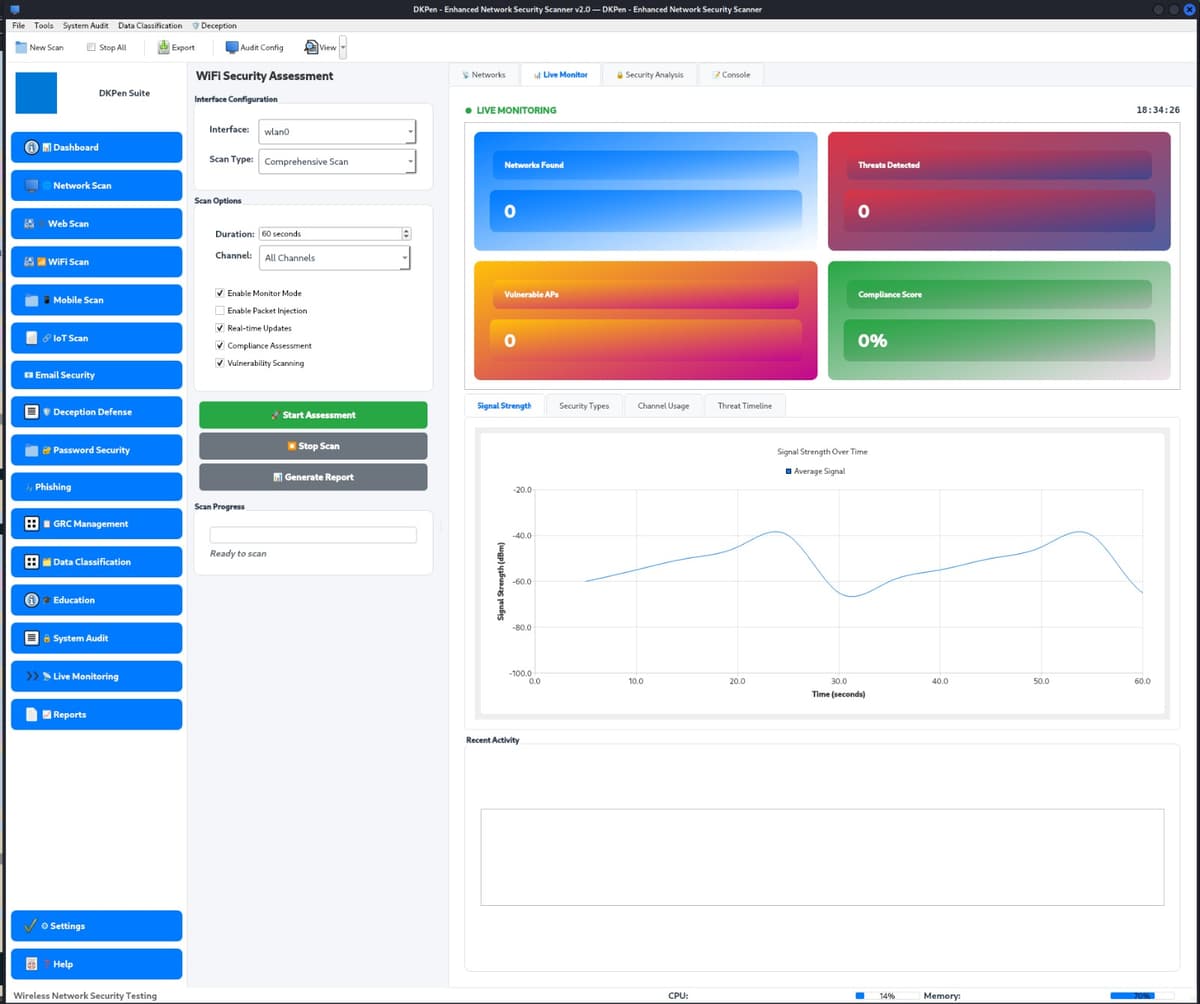The width and height of the screenshot is (1200, 1004).
Task: Open the Phishing module
Action: [x=96, y=487]
